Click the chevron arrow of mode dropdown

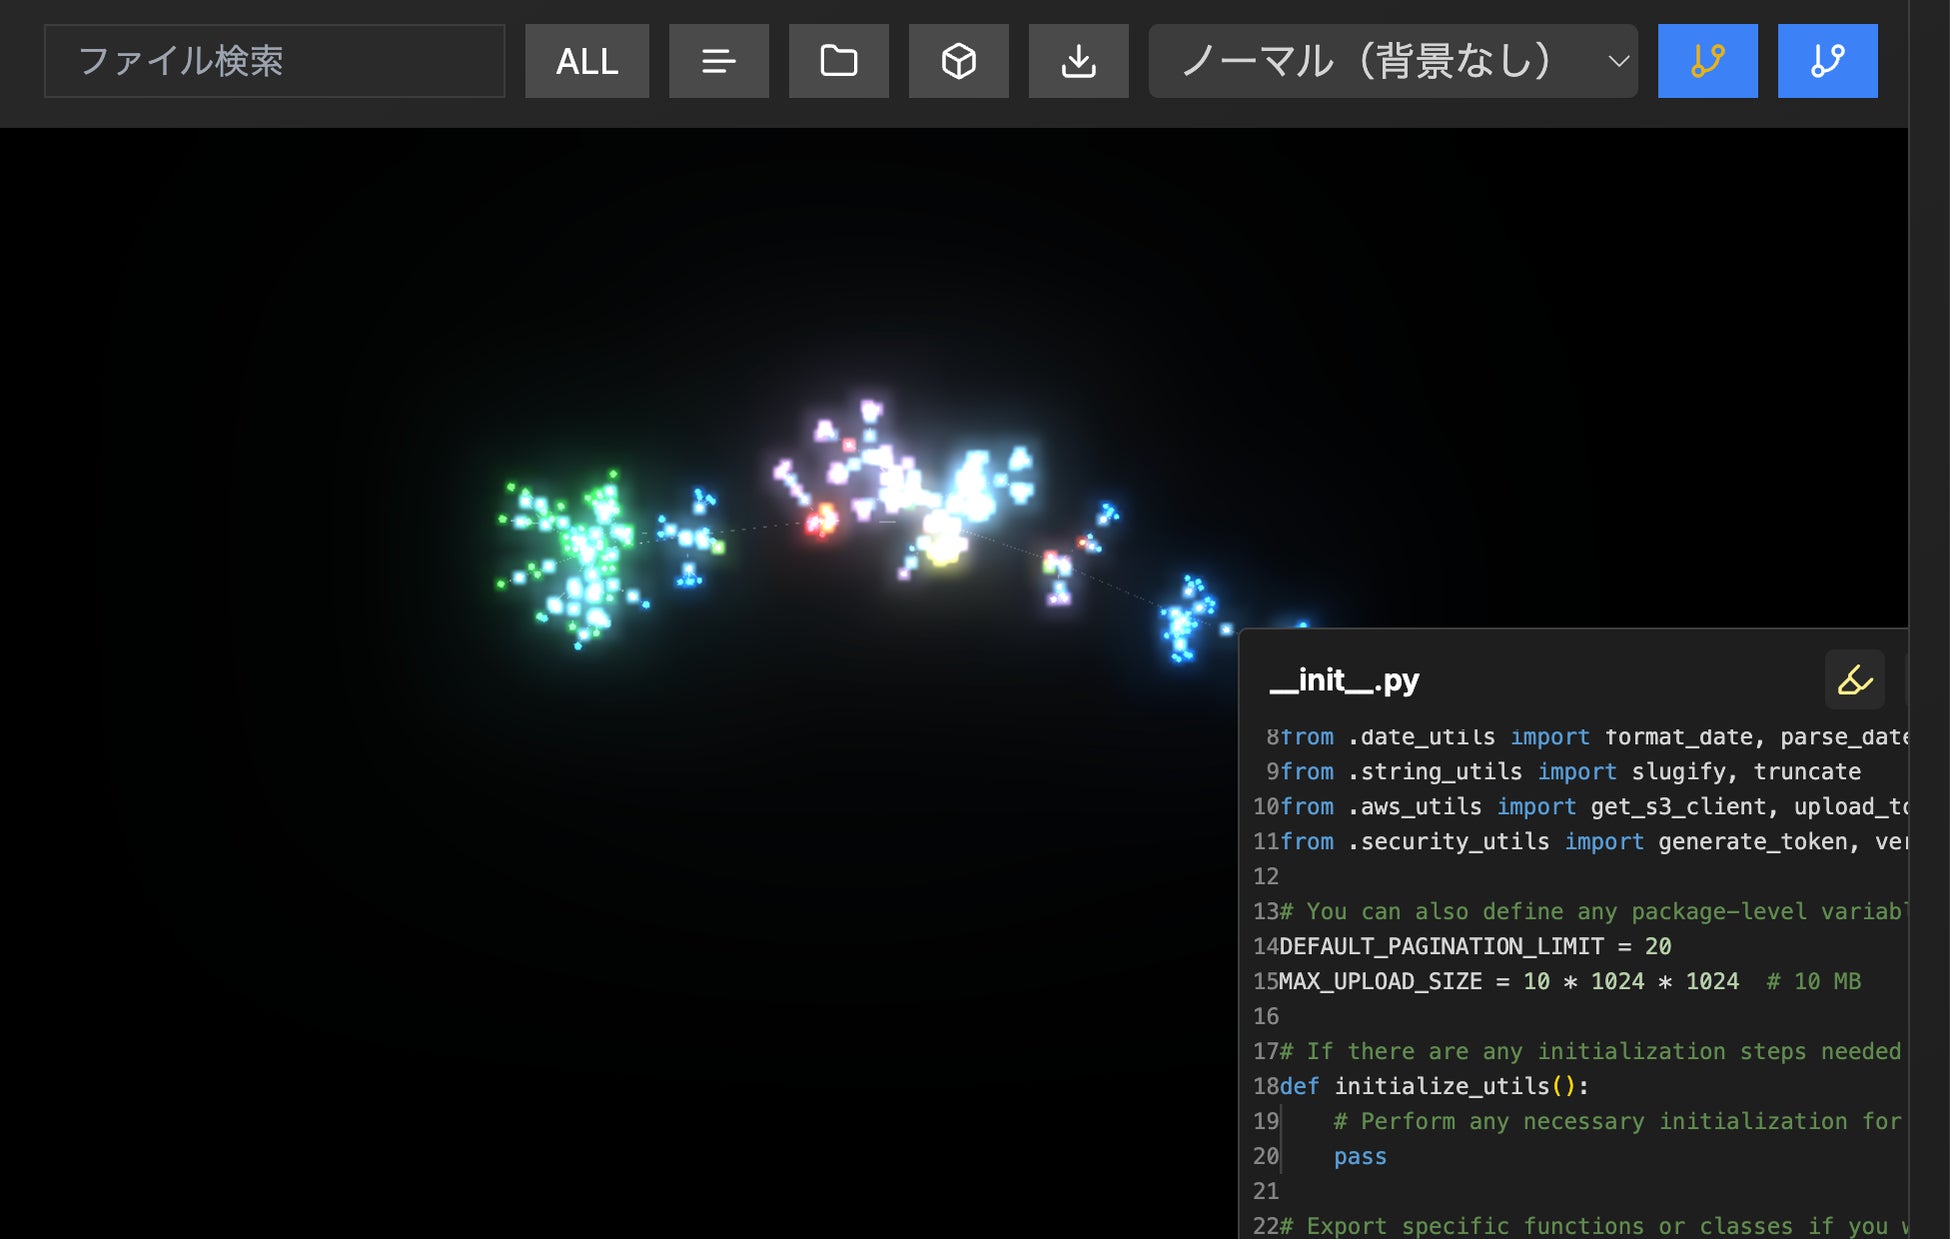point(1618,61)
